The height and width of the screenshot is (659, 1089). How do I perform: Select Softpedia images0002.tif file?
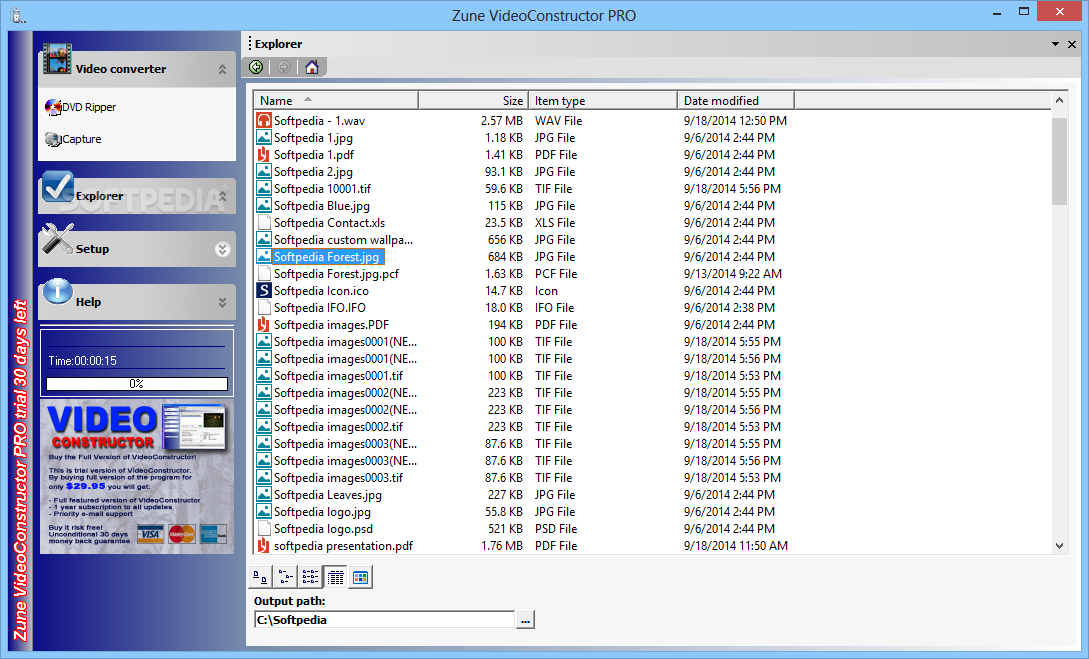338,426
